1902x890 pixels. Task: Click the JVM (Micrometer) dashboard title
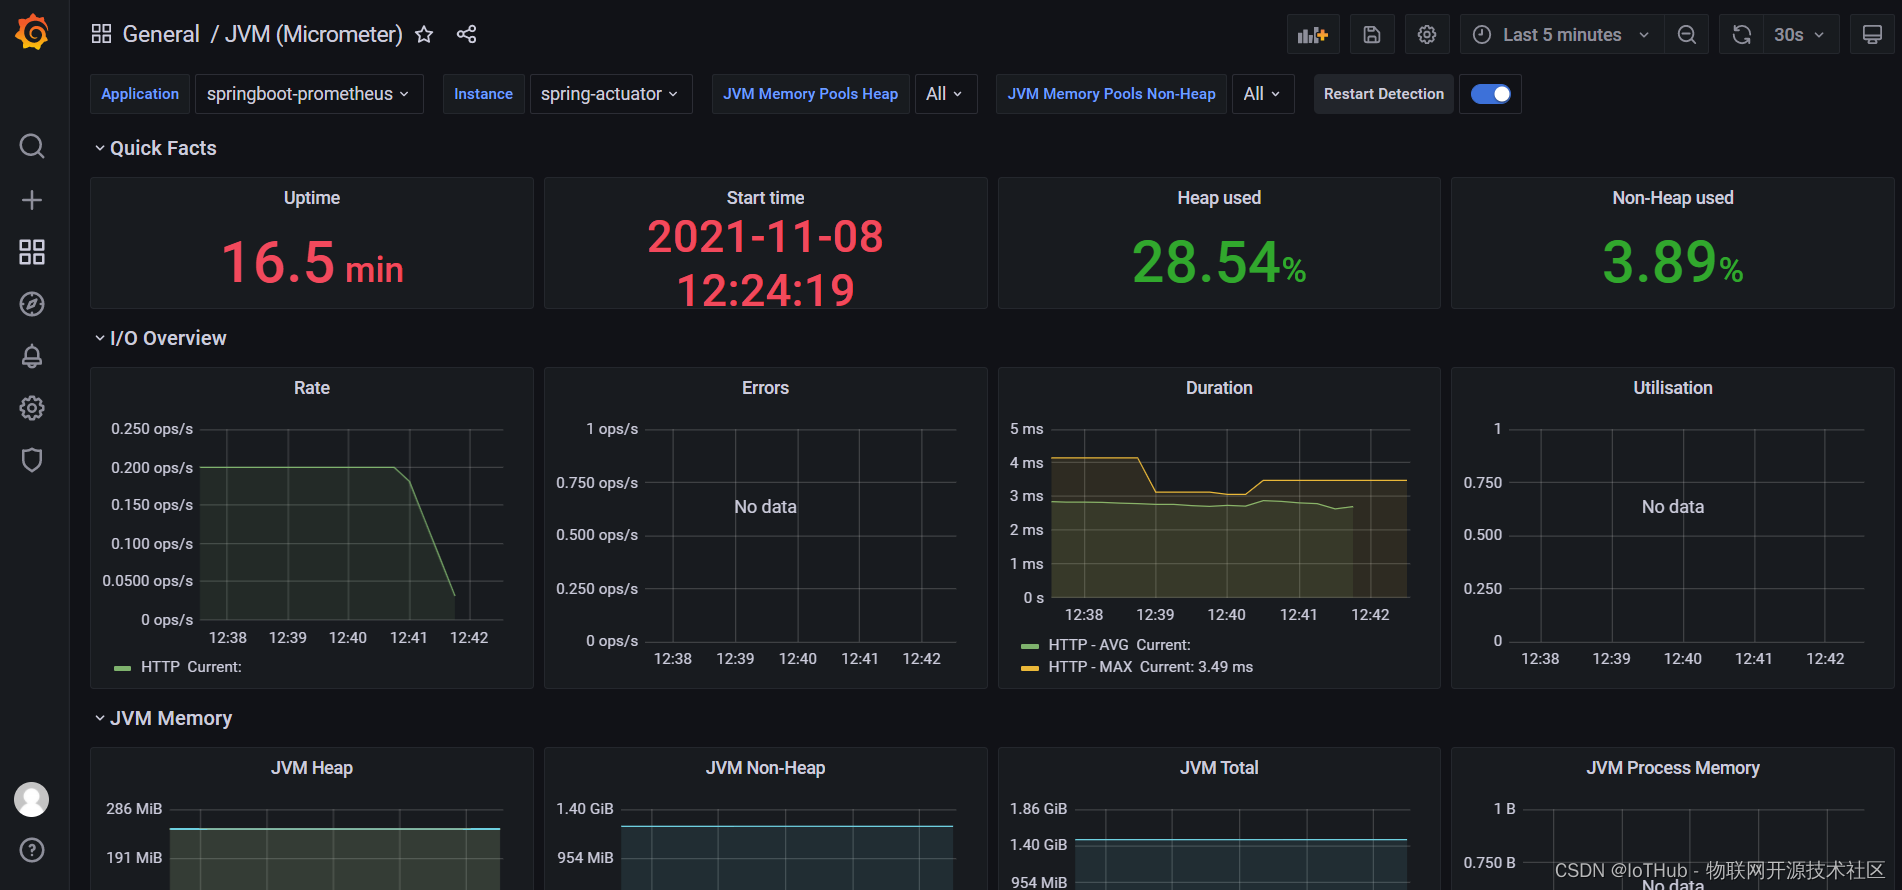[314, 34]
